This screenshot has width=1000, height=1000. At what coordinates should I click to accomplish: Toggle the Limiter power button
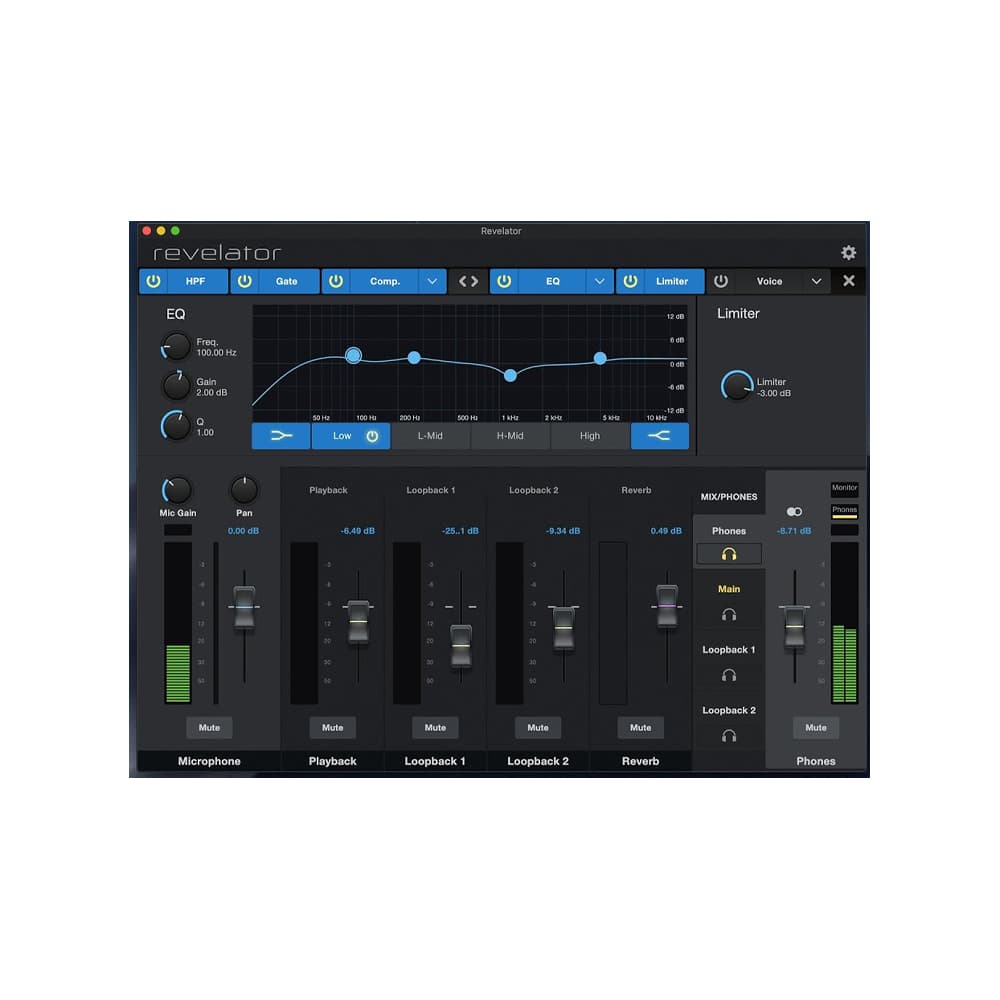pos(630,281)
